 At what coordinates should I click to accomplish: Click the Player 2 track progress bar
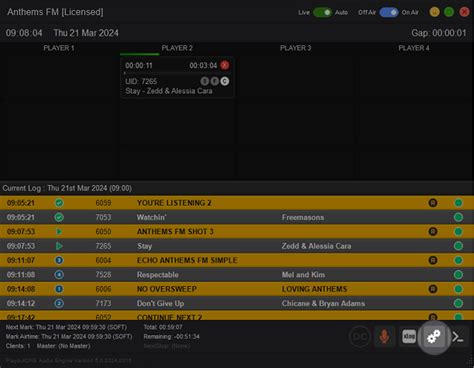click(x=177, y=72)
